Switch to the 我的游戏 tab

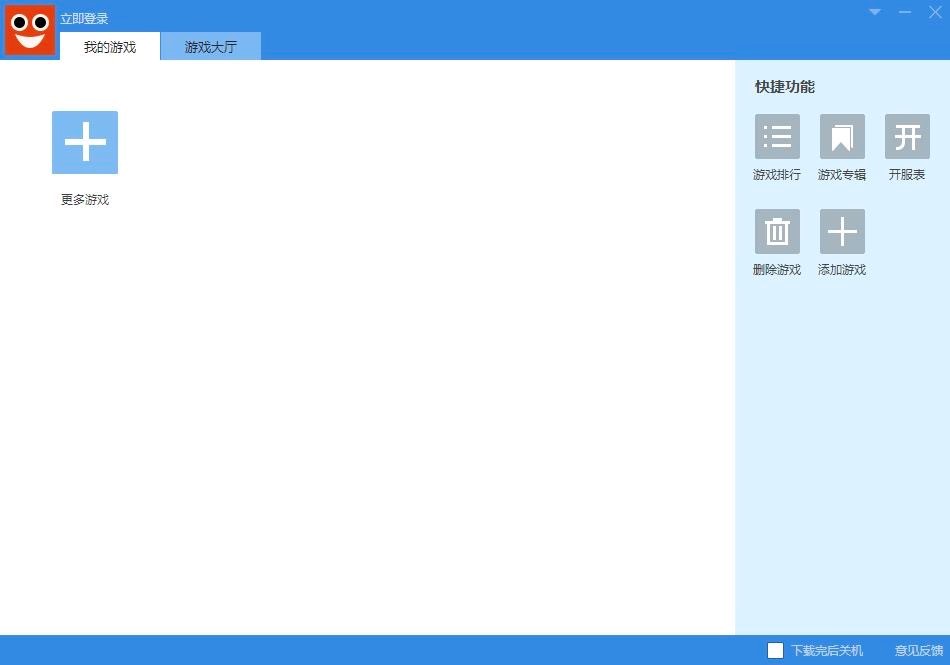(x=110, y=47)
